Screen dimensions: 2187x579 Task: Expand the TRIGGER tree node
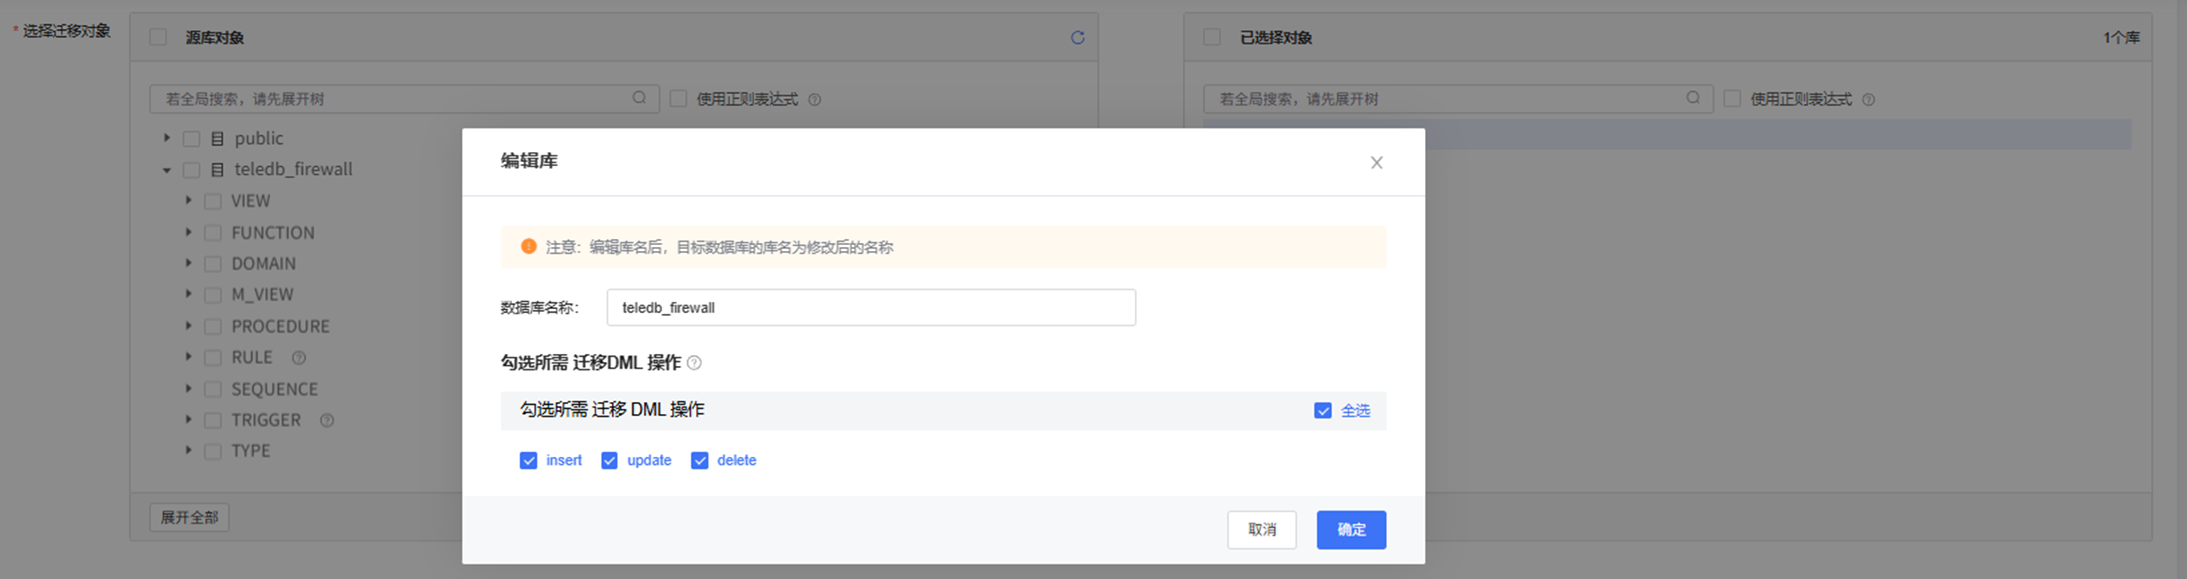(x=188, y=420)
